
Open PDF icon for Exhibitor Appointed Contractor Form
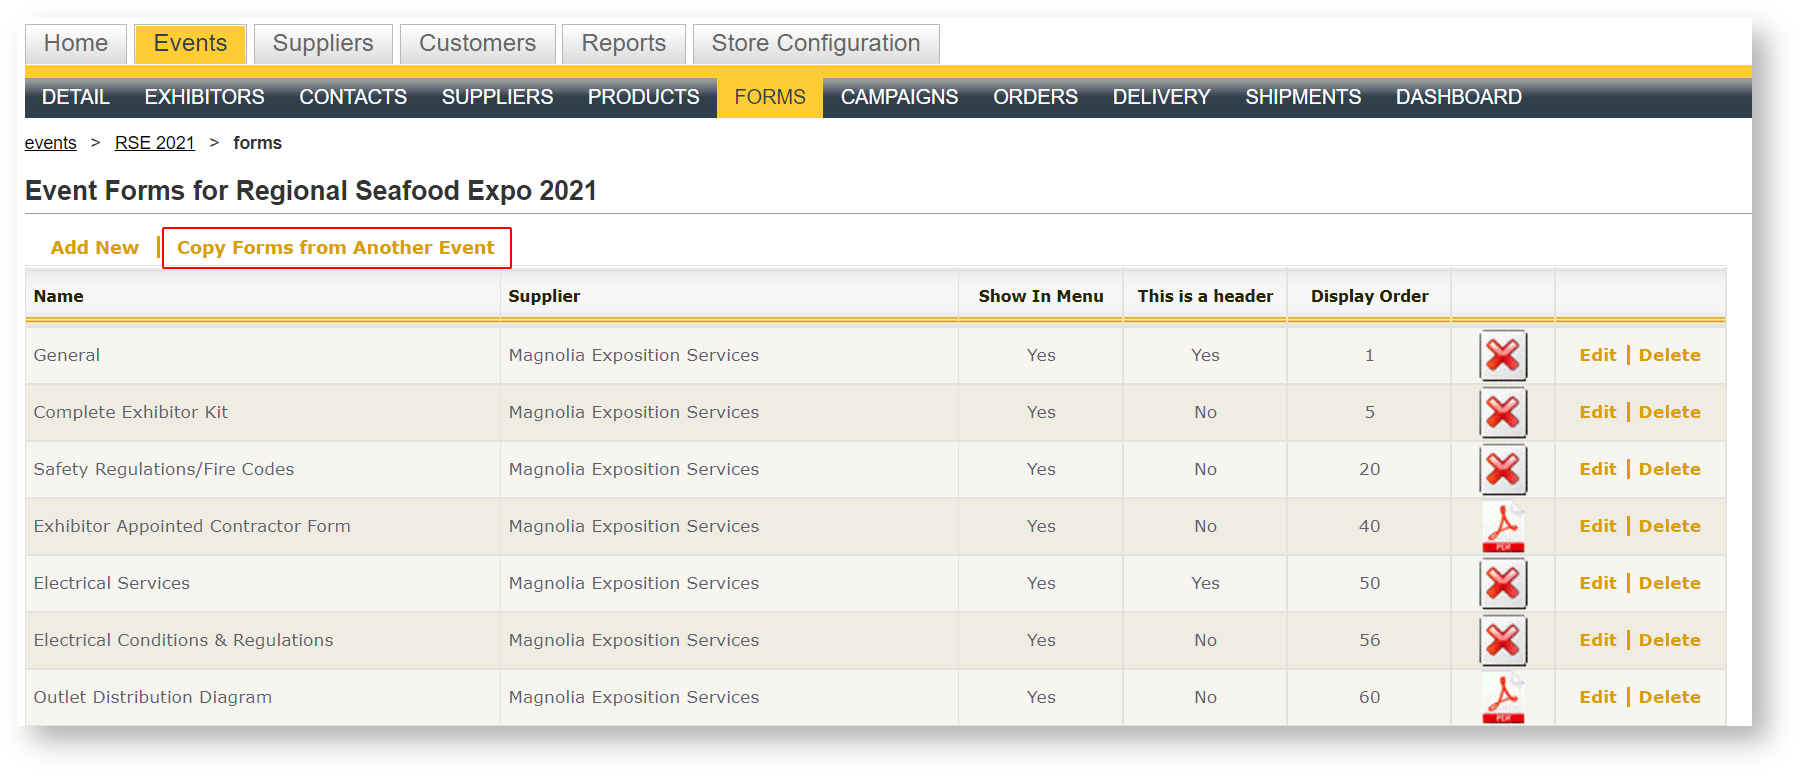(1502, 526)
